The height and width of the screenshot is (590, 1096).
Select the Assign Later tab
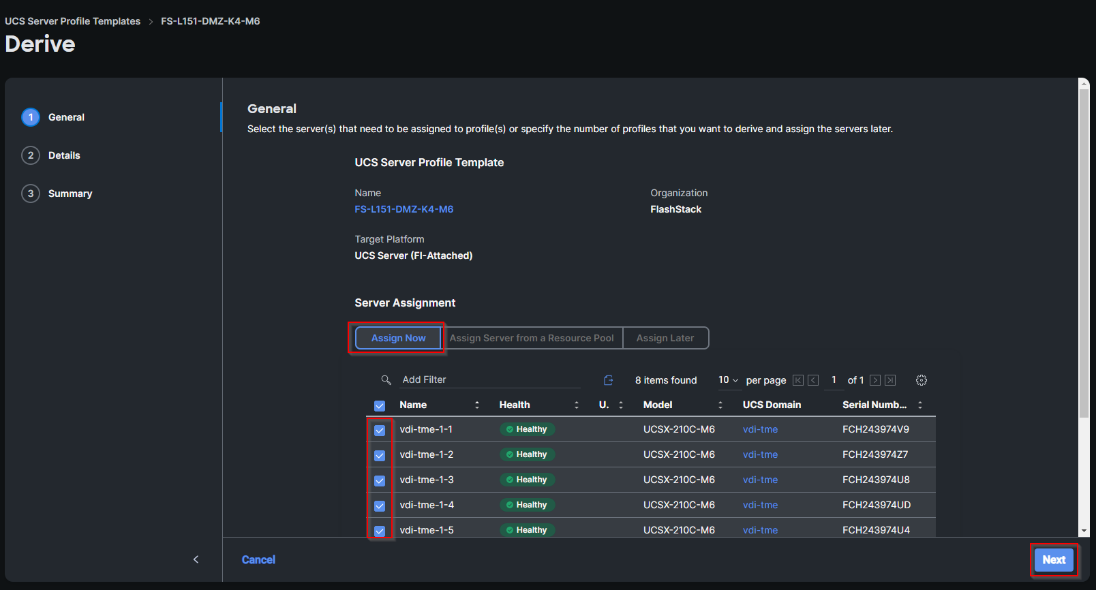coord(665,338)
